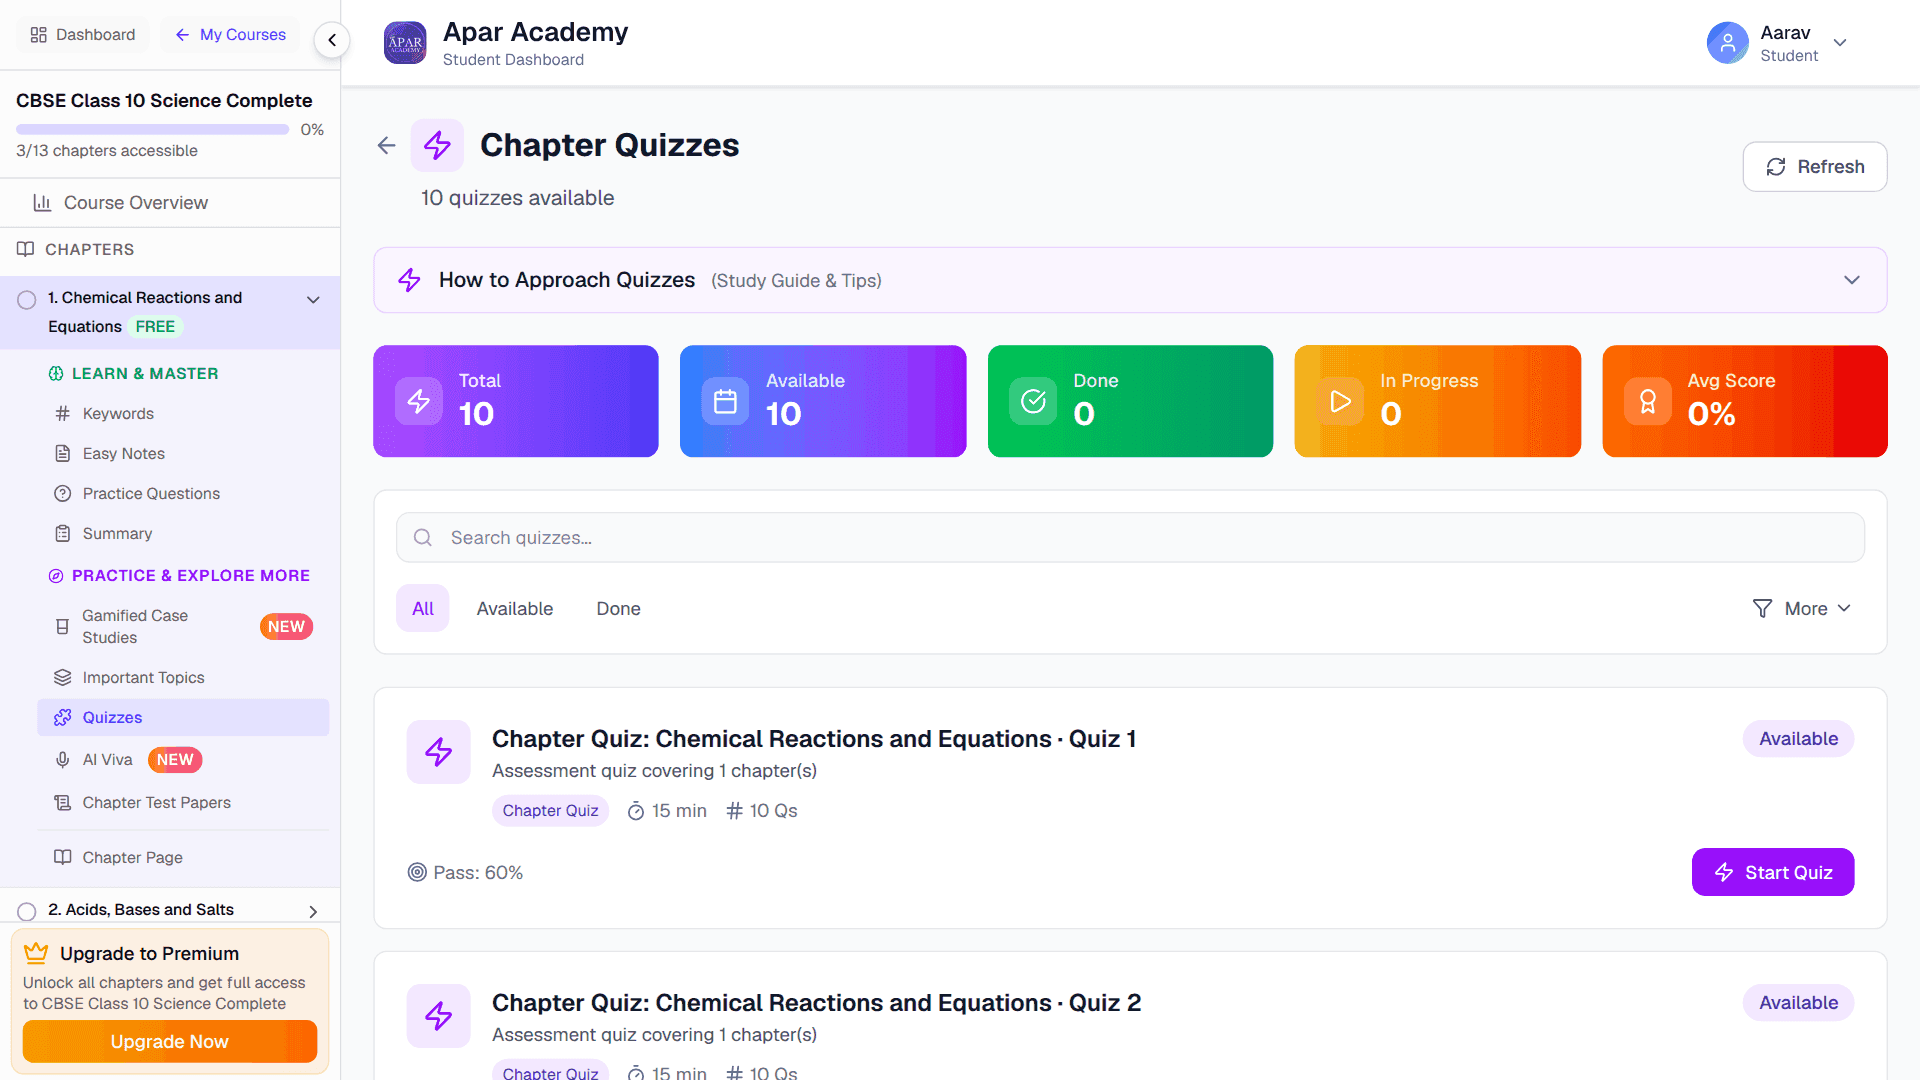Click the Avg Score stat card
This screenshot has width=1920, height=1080.
(x=1745, y=401)
